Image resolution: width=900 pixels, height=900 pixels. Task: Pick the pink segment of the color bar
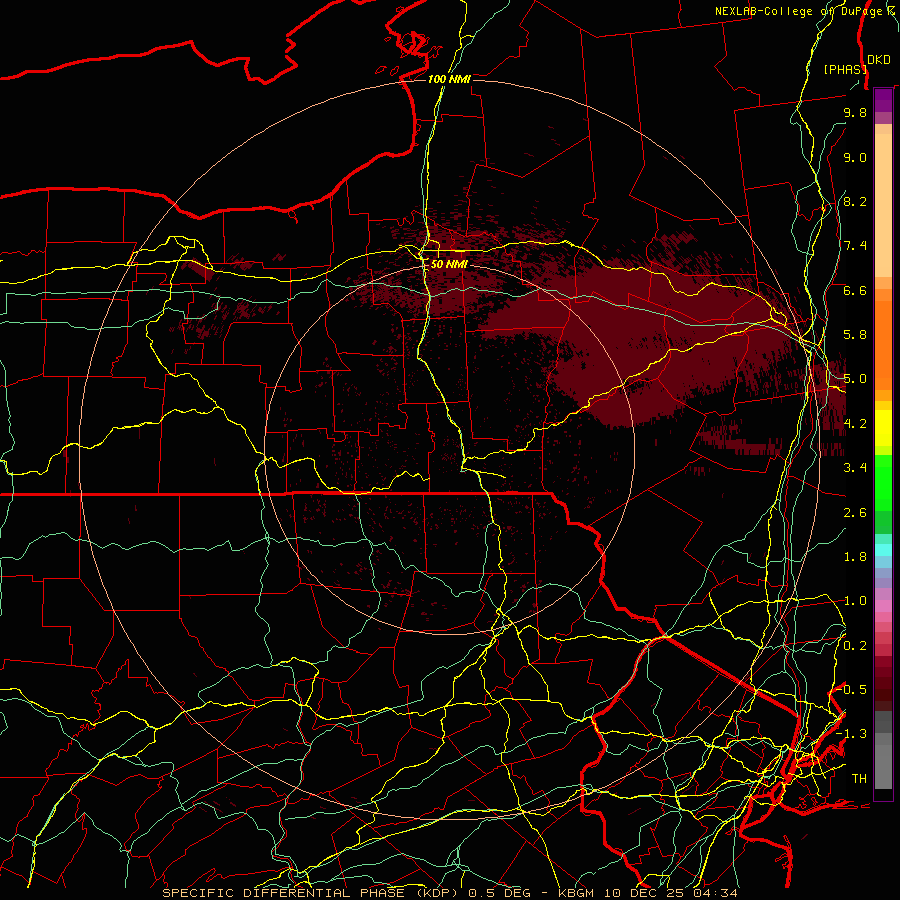click(x=883, y=606)
